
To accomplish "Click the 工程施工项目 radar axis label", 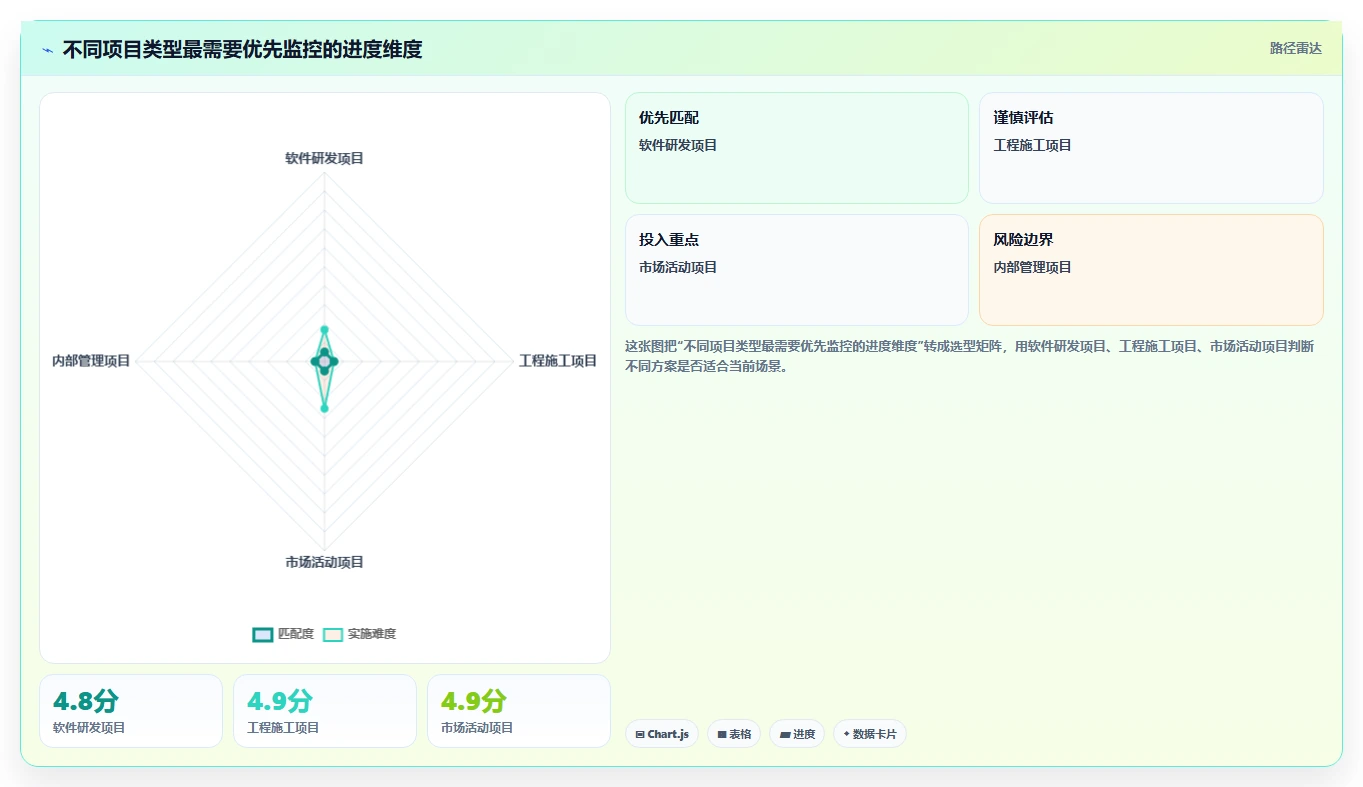I will (x=558, y=361).
